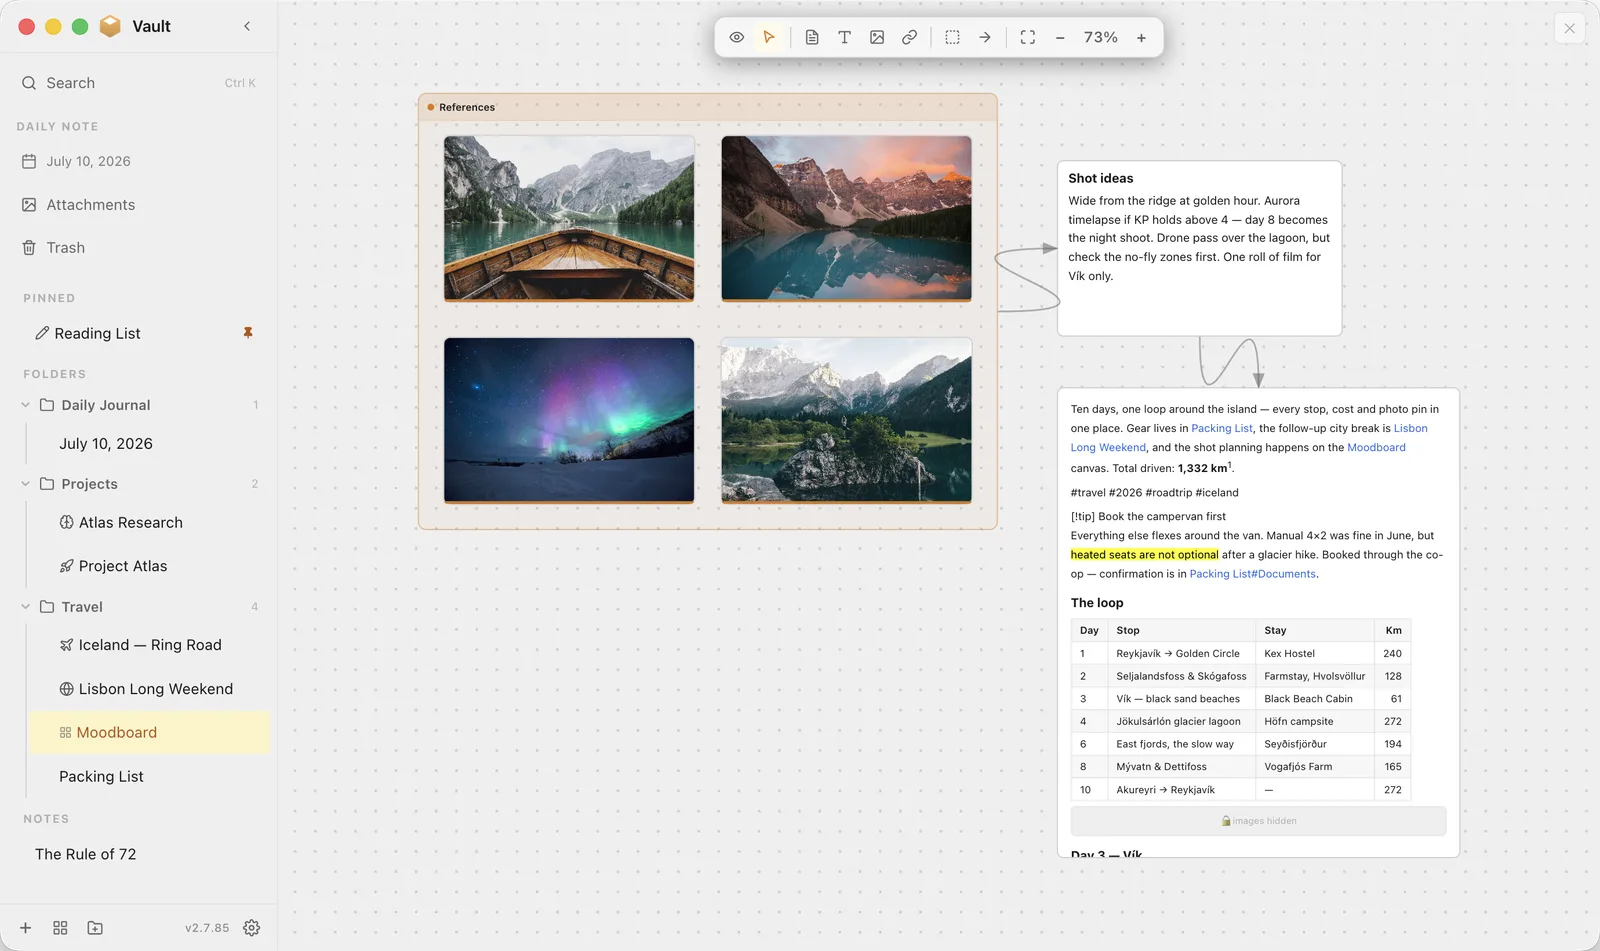Viewport: 1600px width, 951px height.
Task: Close the canvas with the X button
Action: (x=1570, y=28)
